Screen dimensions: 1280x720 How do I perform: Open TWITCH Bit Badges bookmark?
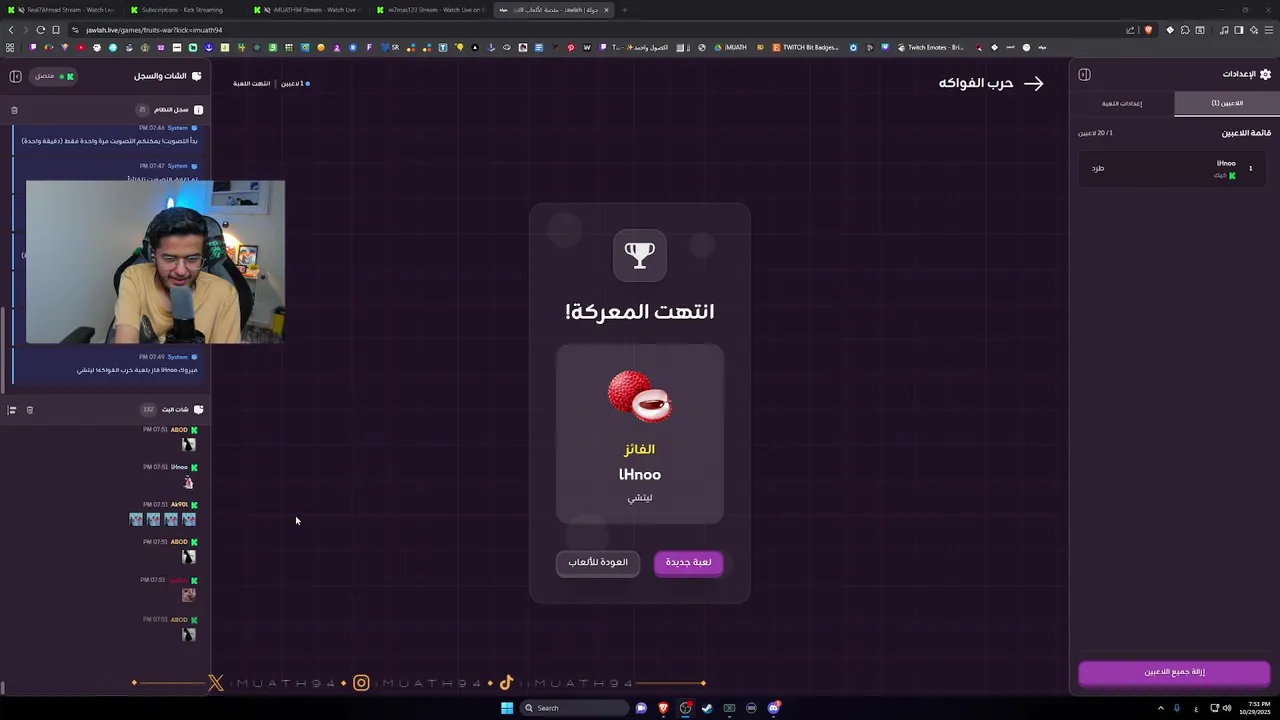tap(805, 47)
